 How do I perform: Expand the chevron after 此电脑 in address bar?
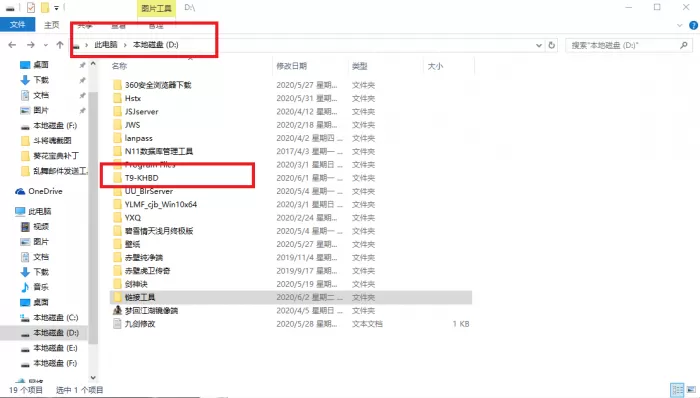125,45
